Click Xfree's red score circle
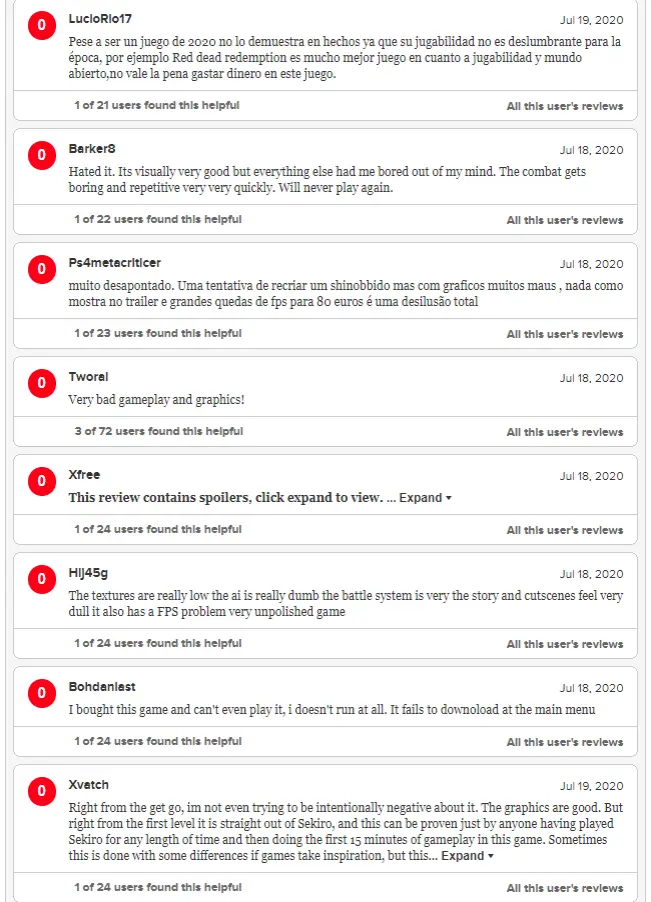 click(x=42, y=481)
